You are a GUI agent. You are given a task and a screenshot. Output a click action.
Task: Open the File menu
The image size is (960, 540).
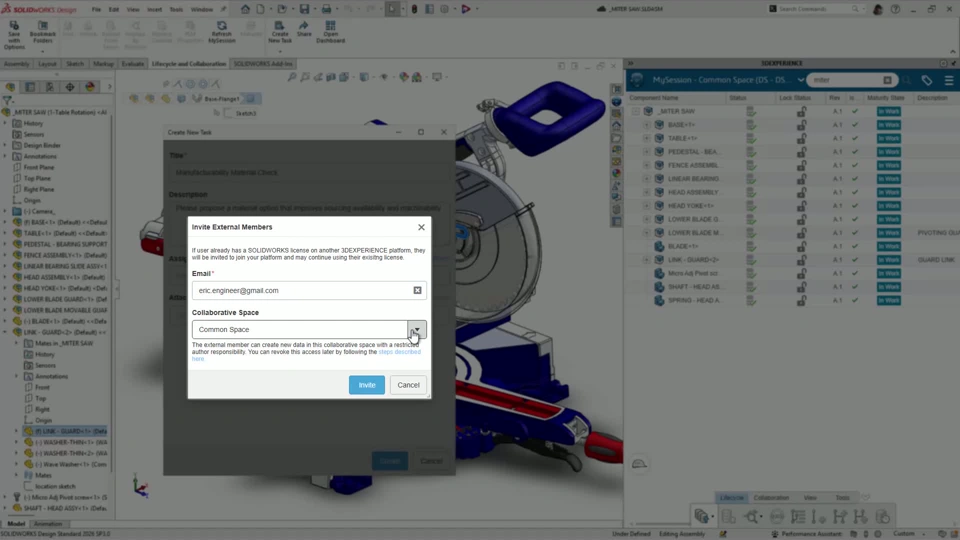(96, 9)
